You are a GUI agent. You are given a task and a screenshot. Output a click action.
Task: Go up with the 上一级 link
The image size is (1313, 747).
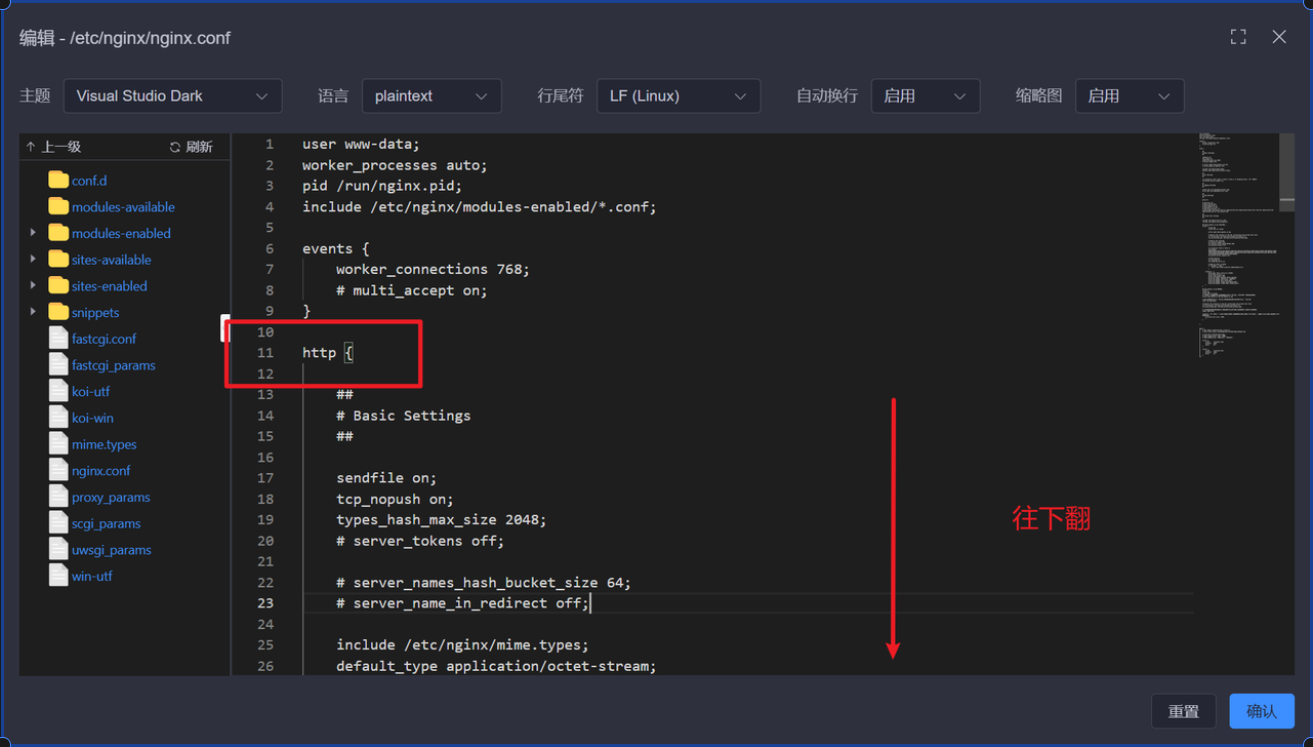(61, 147)
